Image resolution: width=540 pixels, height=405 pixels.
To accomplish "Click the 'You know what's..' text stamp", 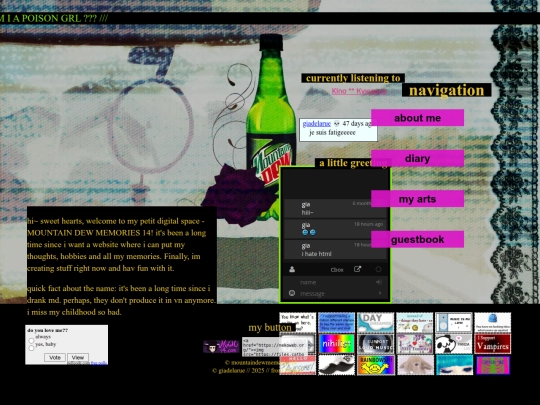I will pos(297,322).
